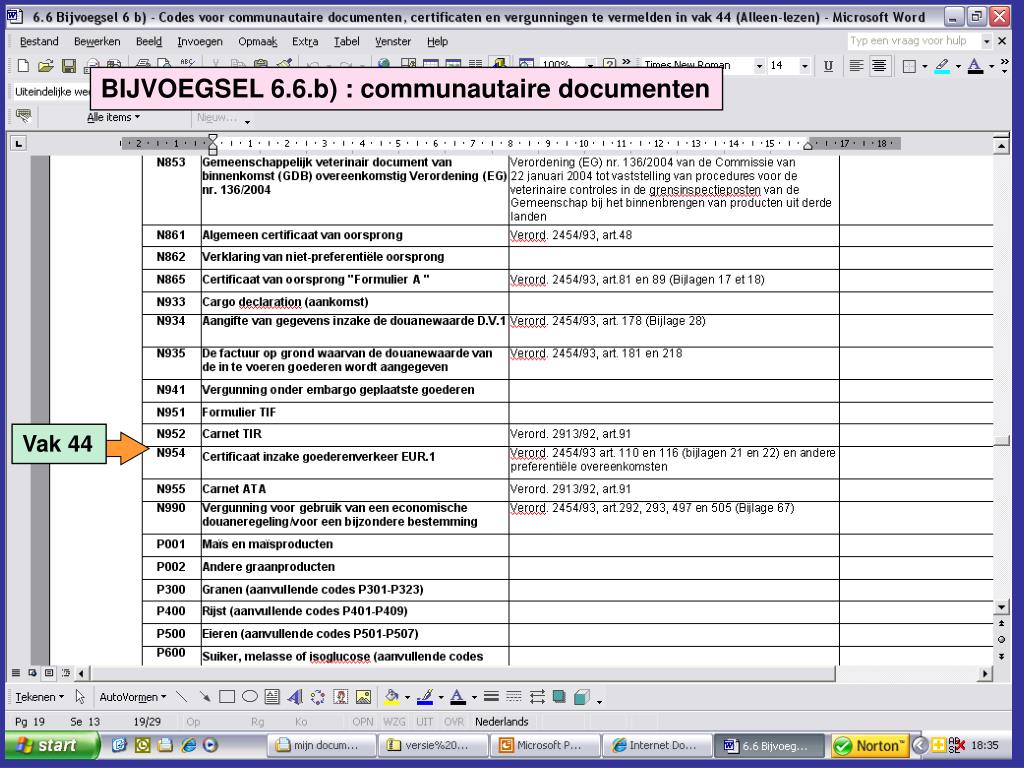Save the document with diskette icon
The height and width of the screenshot is (768, 1024).
tap(69, 65)
